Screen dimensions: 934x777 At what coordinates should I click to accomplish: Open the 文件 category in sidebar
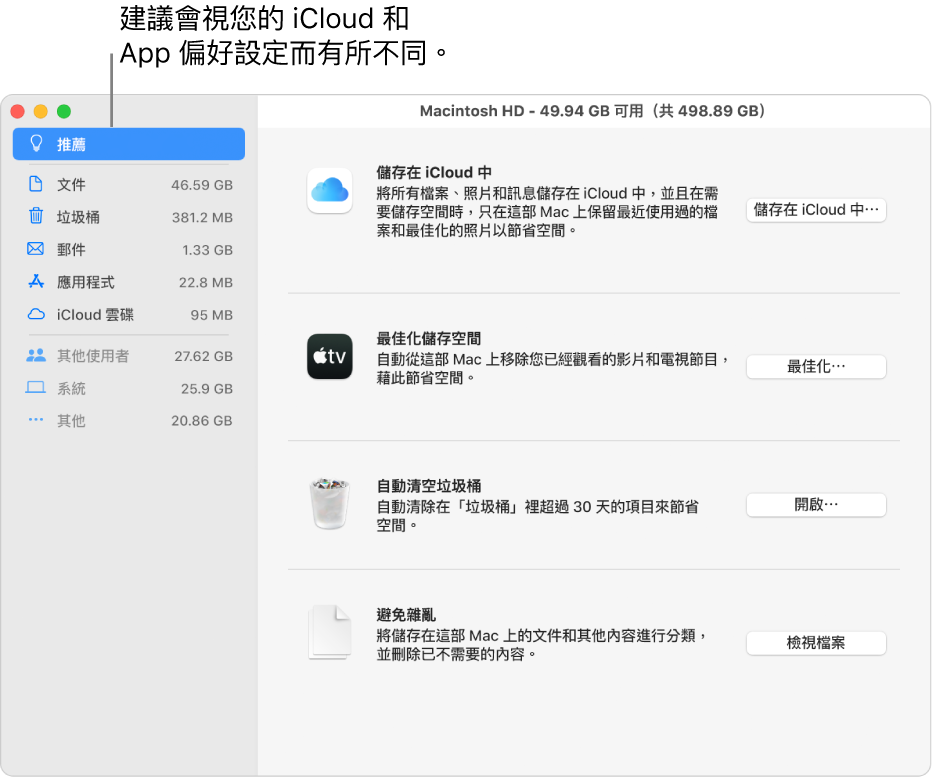[x=129, y=185]
